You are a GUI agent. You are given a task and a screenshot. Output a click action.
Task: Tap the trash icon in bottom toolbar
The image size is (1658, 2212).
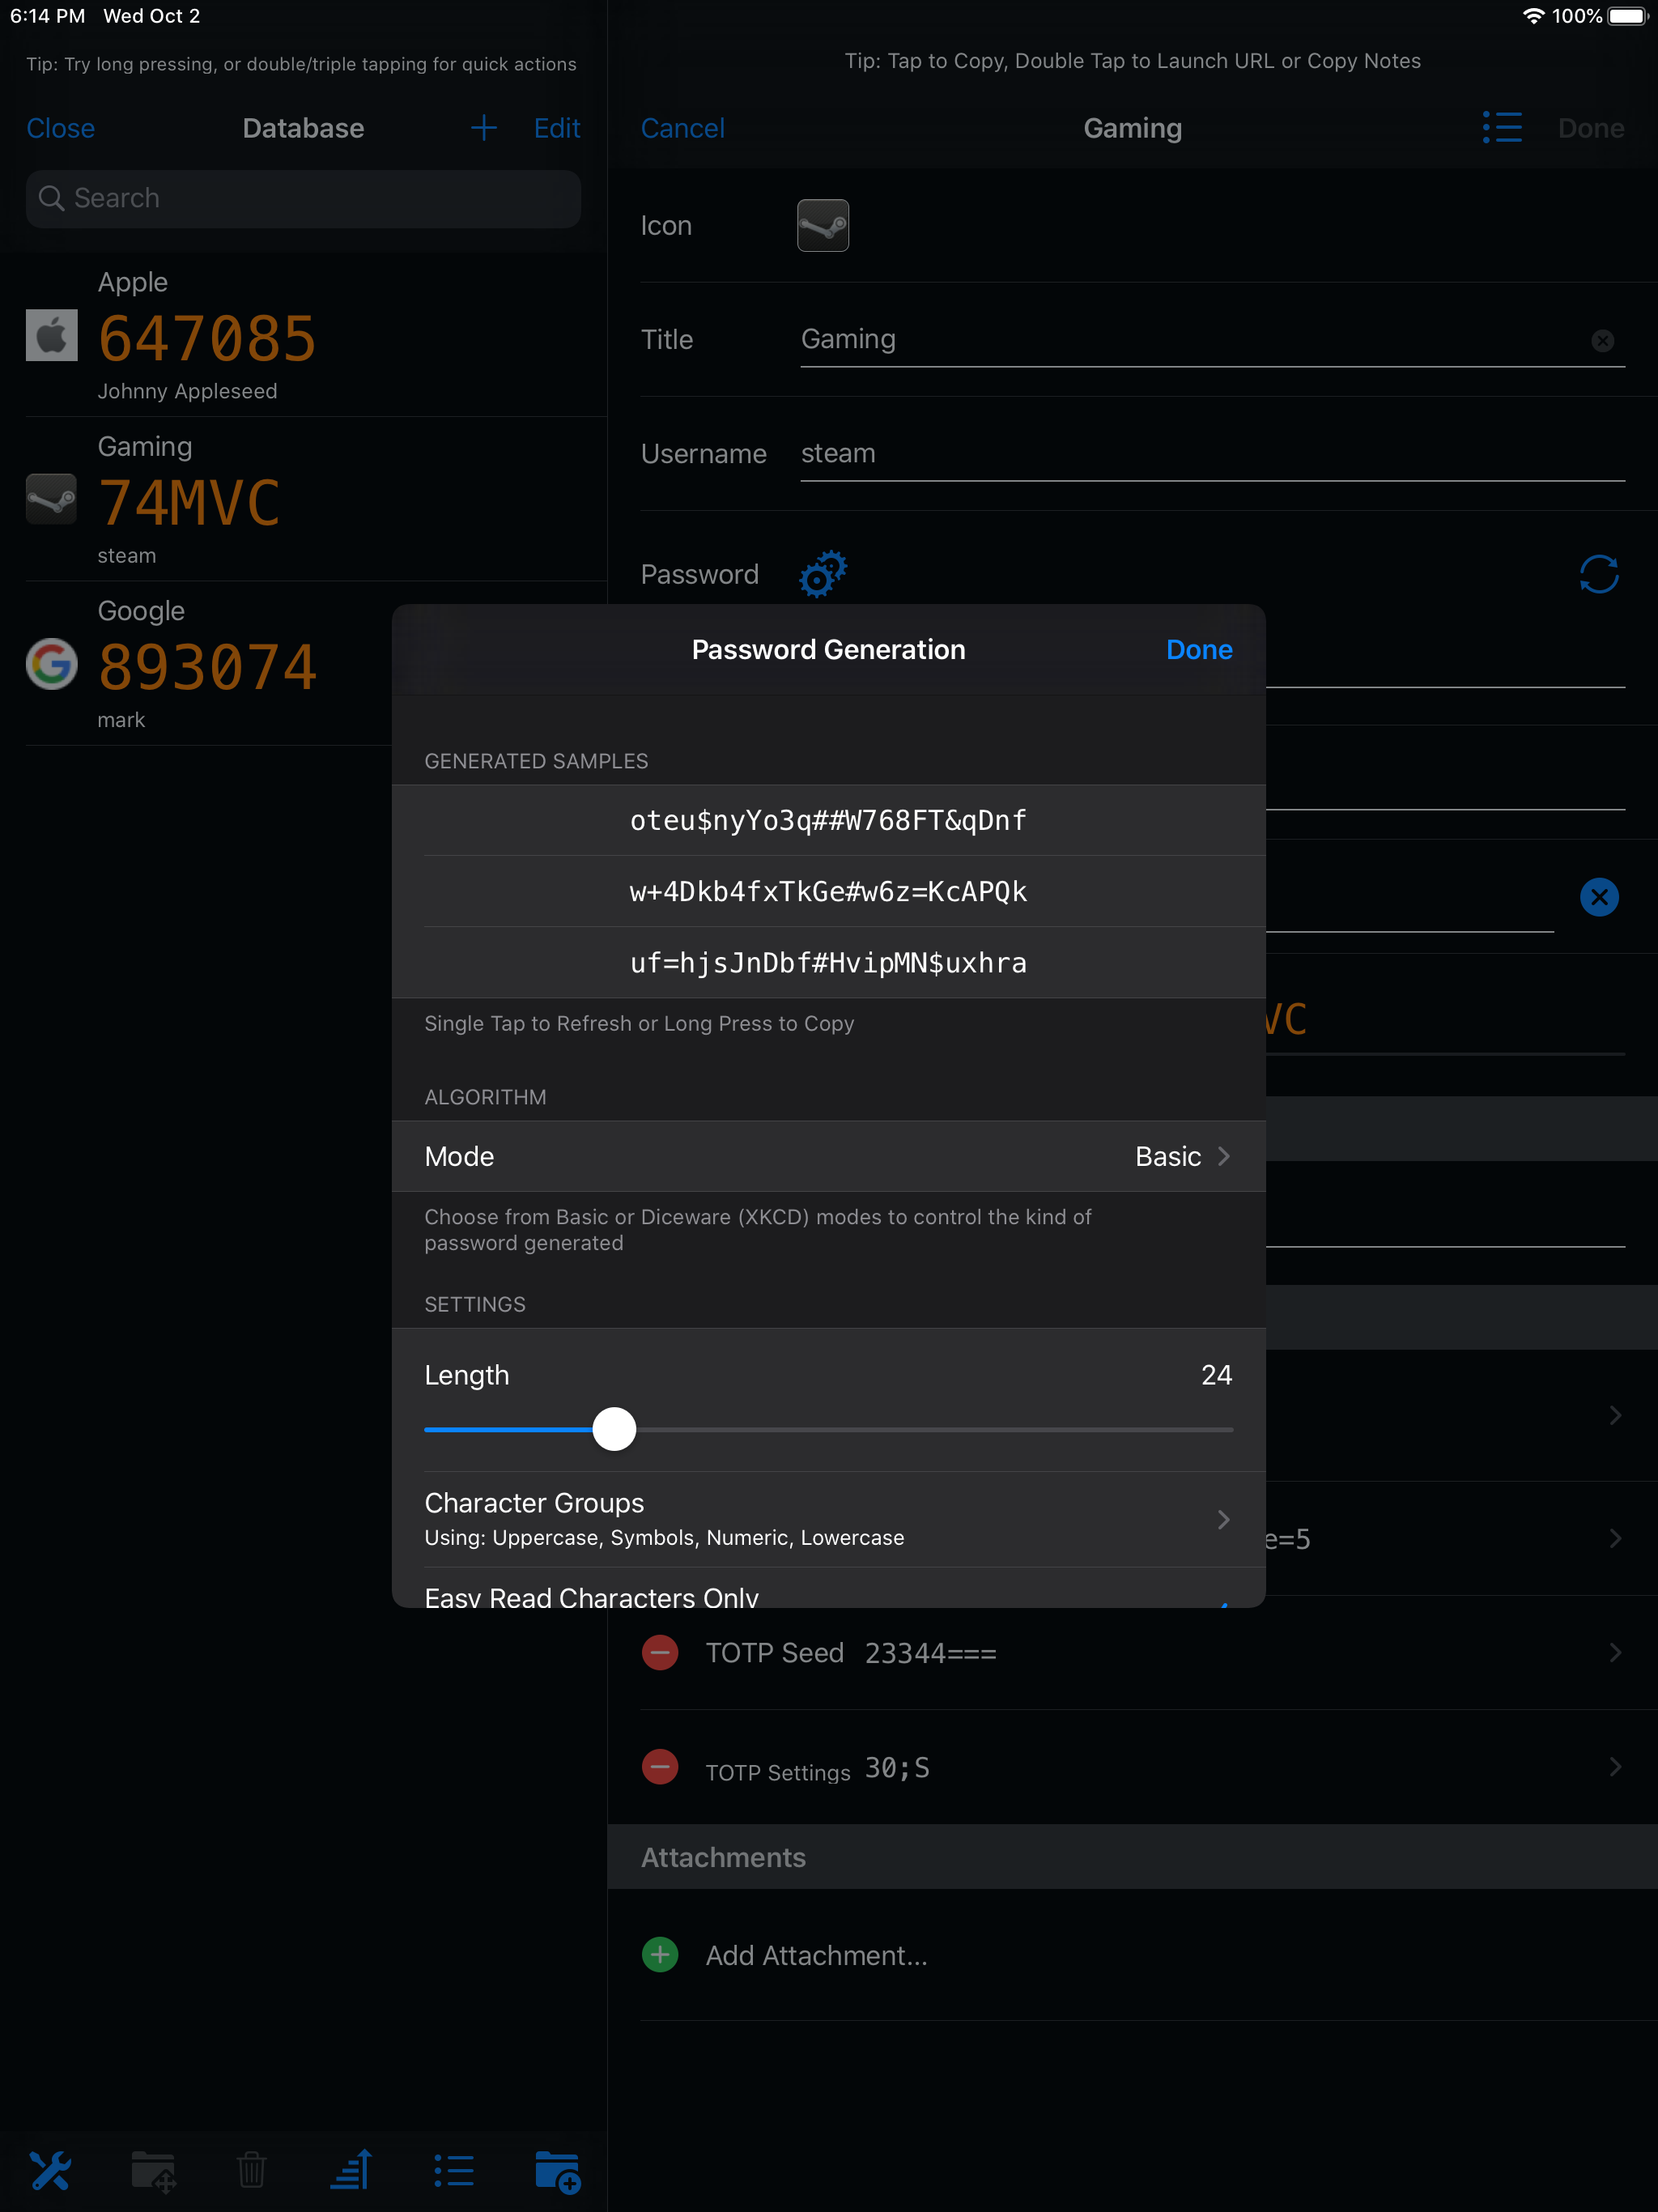(252, 2170)
